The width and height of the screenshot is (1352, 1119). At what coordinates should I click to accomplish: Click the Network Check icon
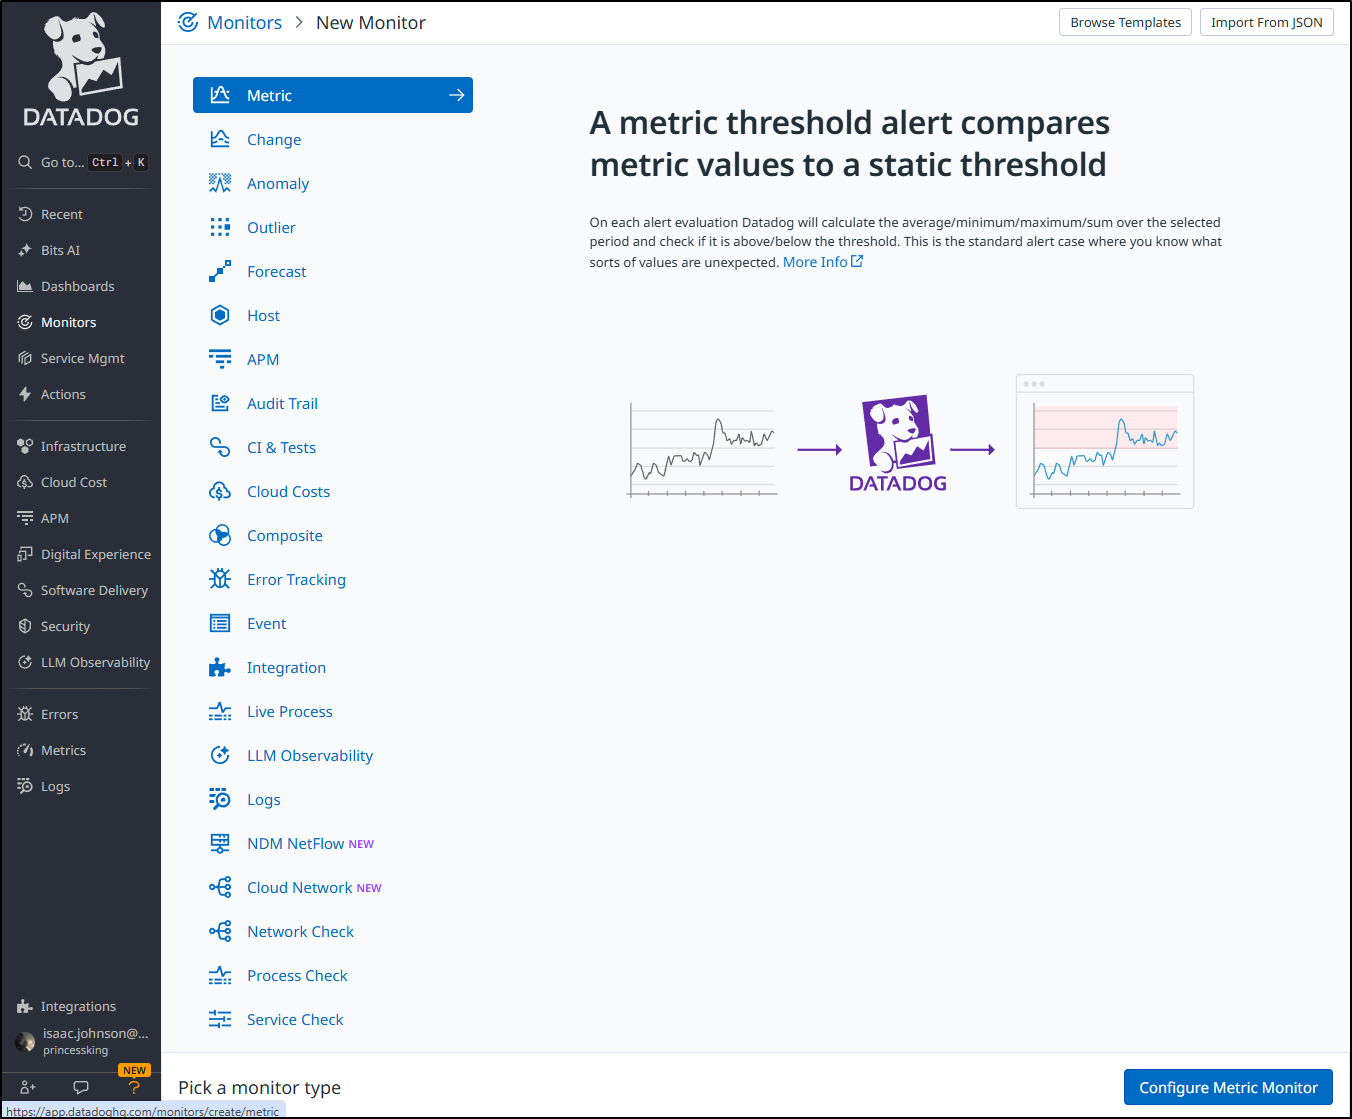click(x=220, y=931)
